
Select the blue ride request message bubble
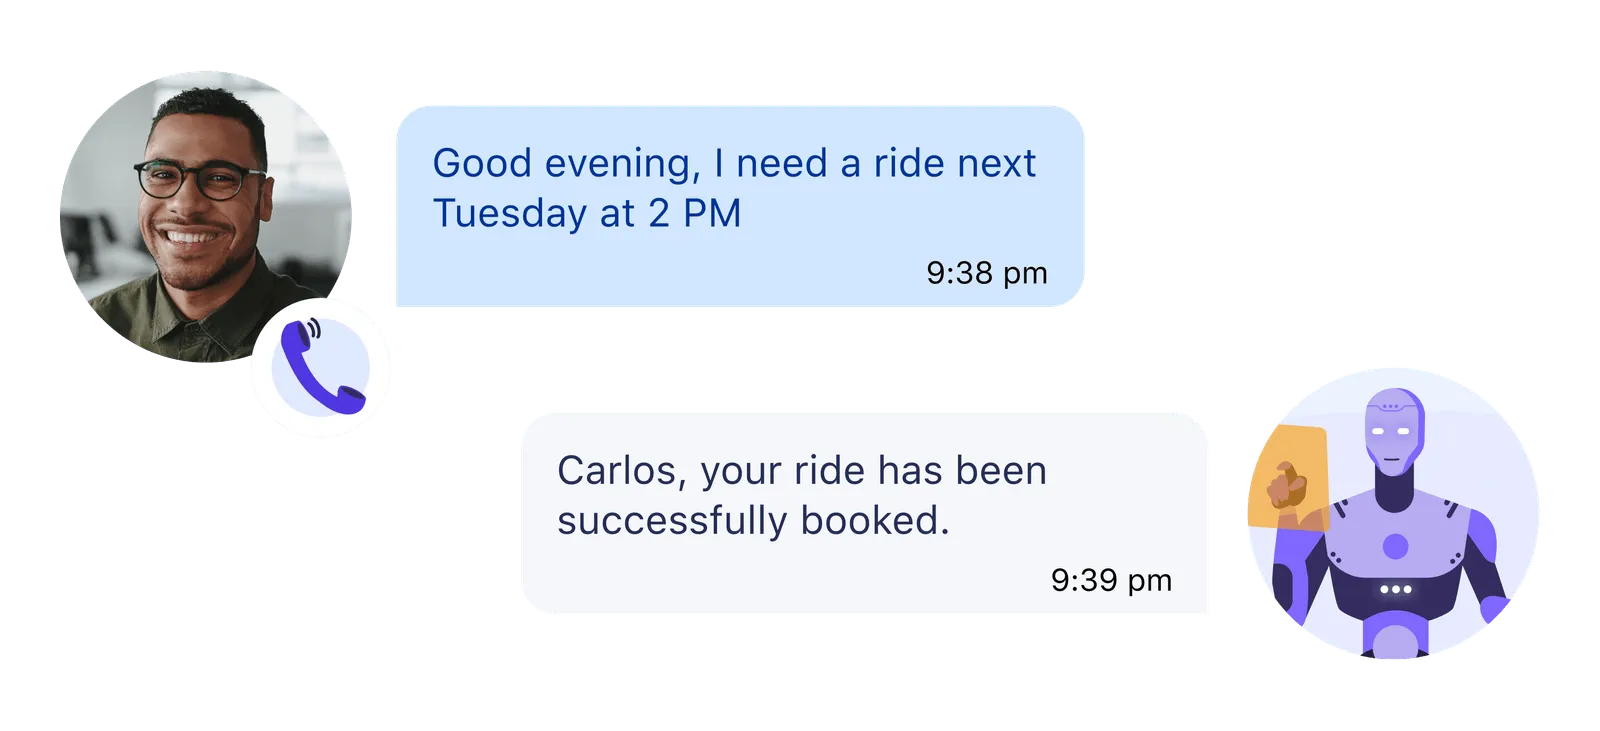pyautogui.click(x=740, y=205)
